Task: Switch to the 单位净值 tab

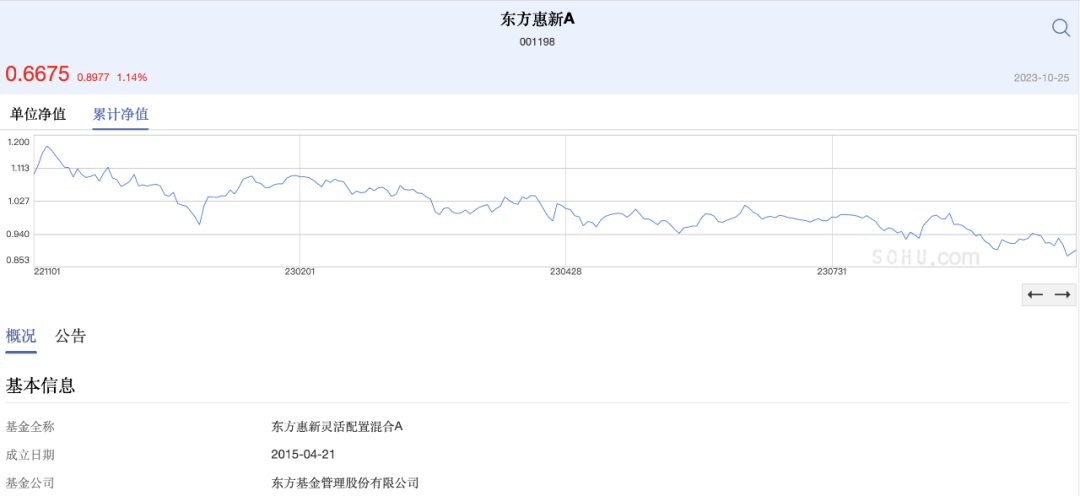Action: (x=38, y=114)
